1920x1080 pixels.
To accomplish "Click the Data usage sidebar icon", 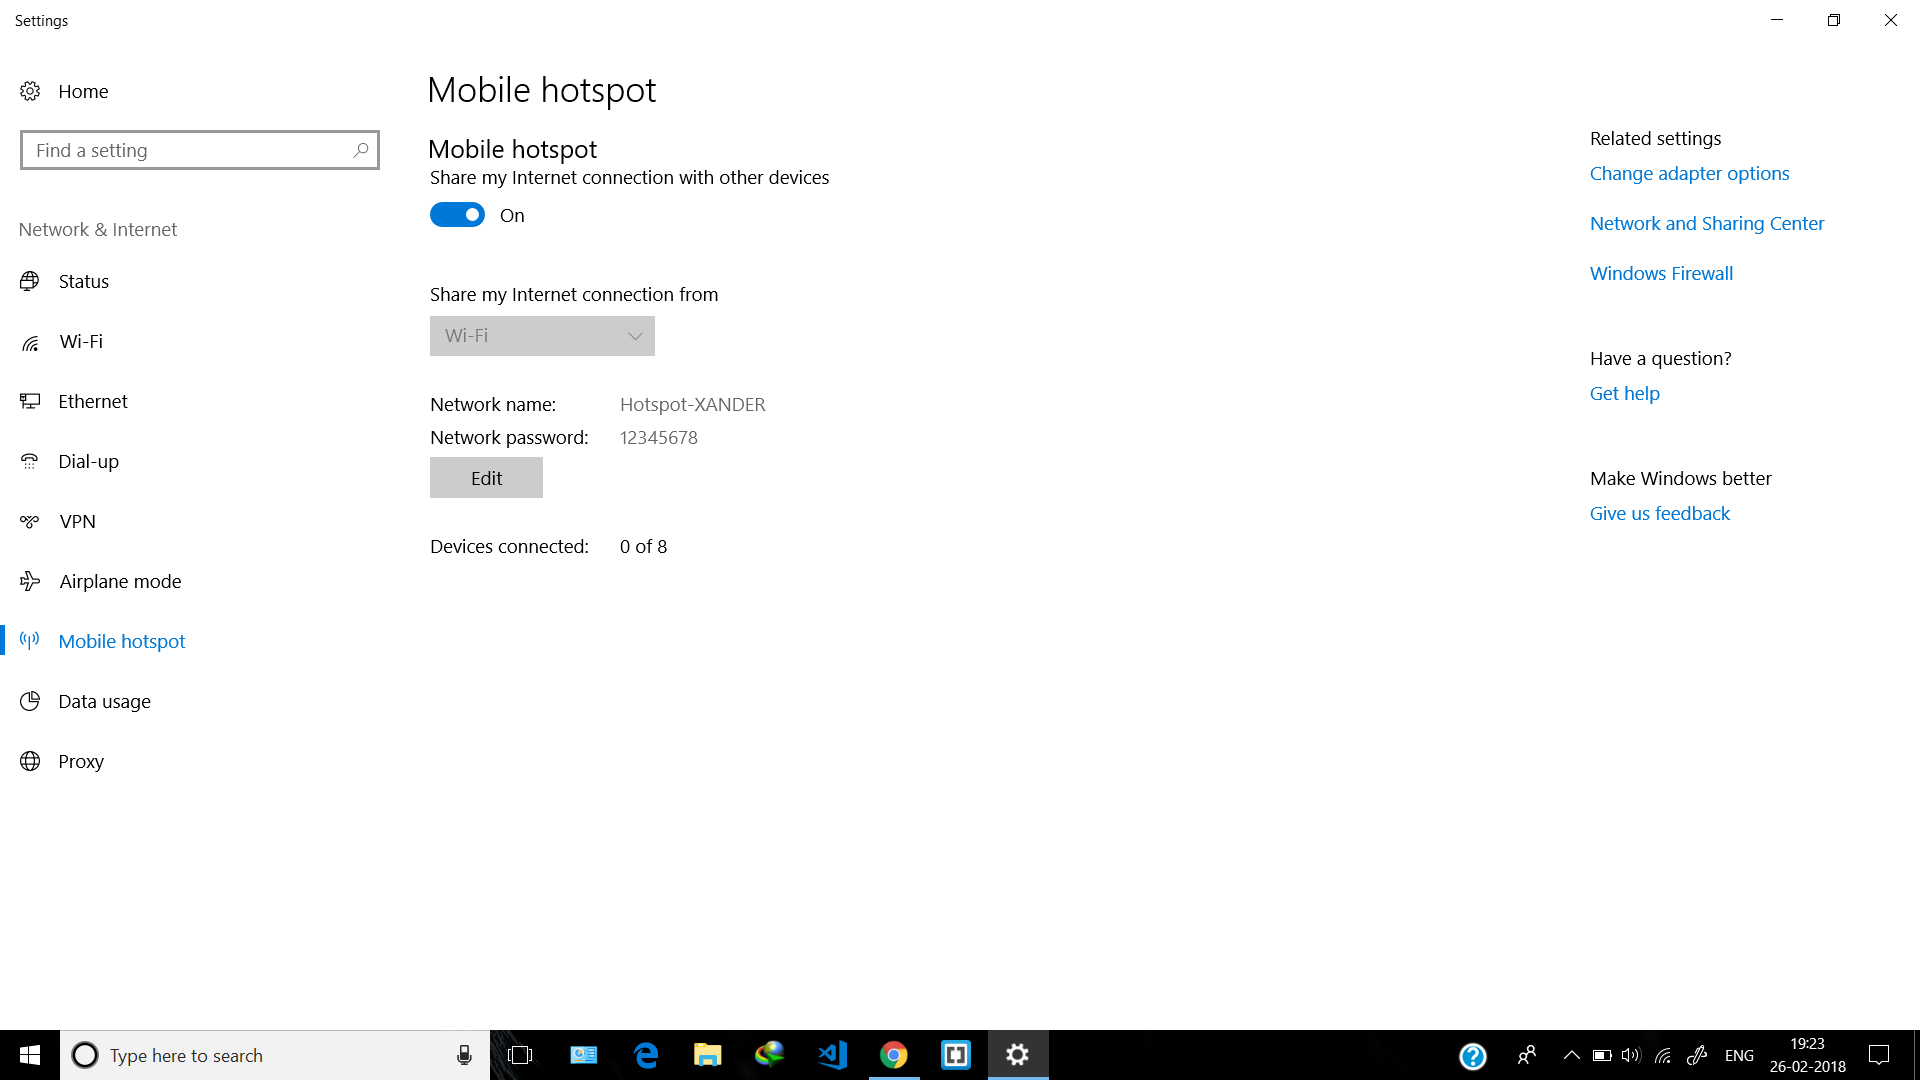I will [x=29, y=700].
